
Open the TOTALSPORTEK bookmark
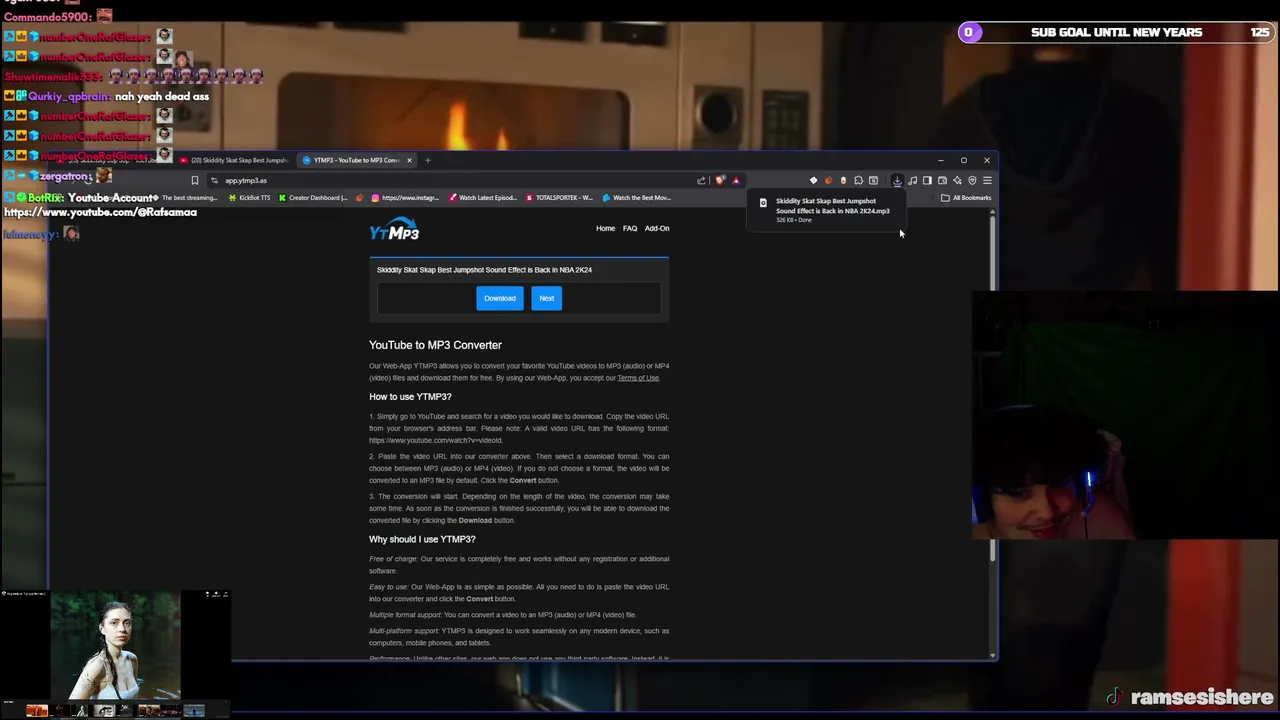tap(558, 198)
